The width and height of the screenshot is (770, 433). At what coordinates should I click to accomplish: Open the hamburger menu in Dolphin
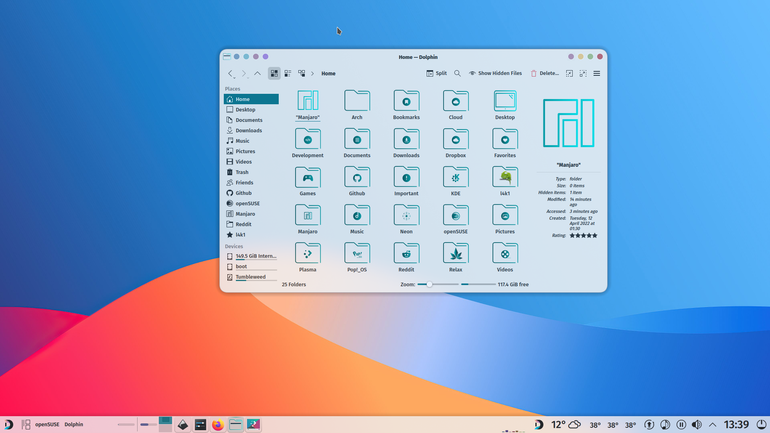tap(597, 74)
